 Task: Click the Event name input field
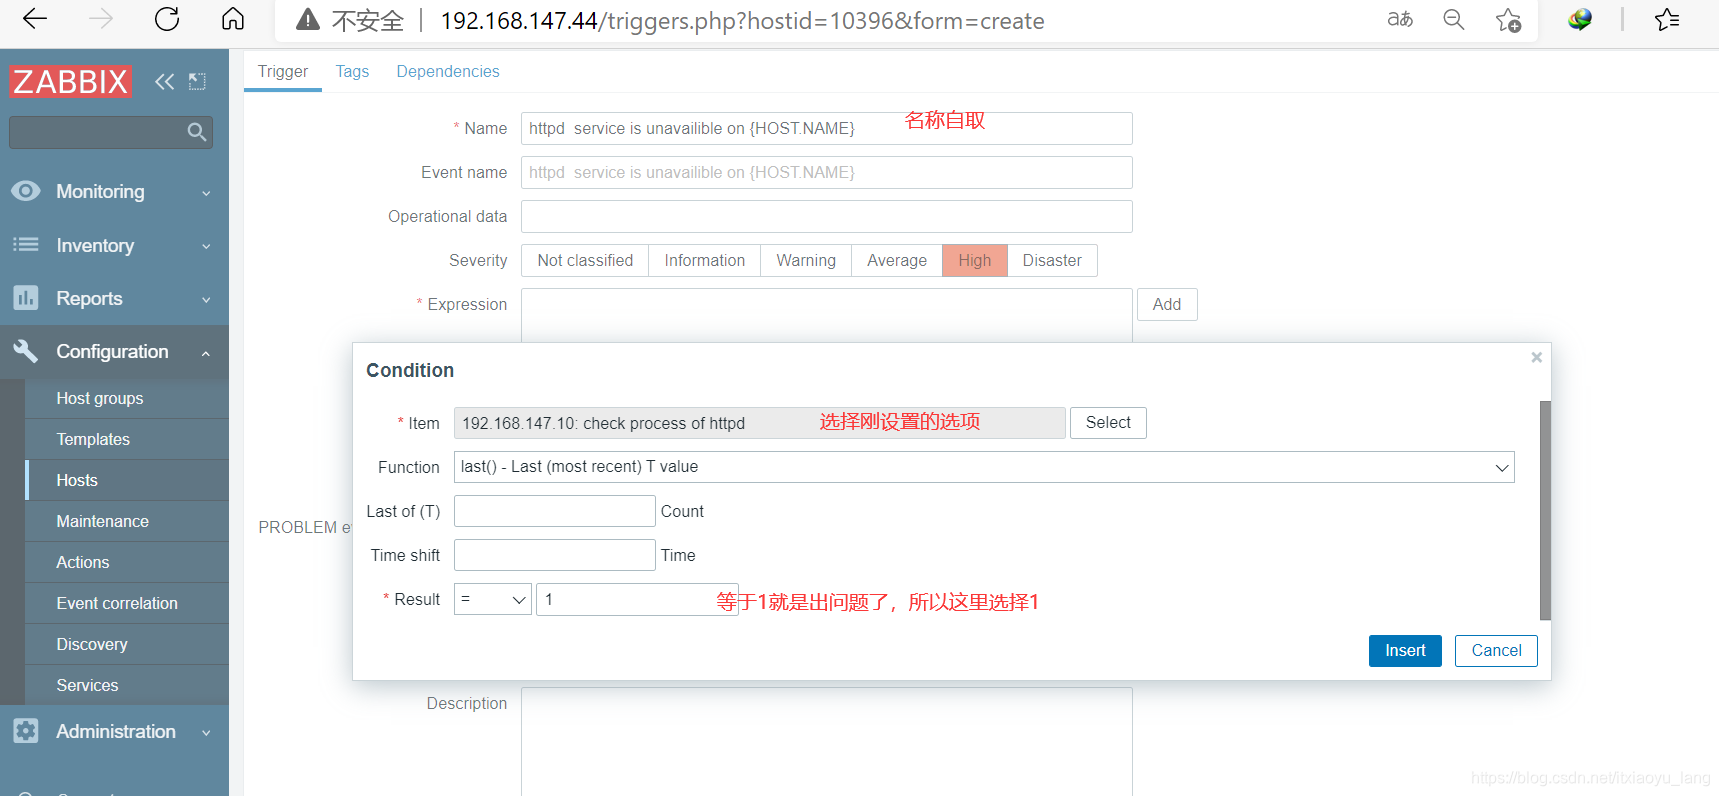point(826,172)
